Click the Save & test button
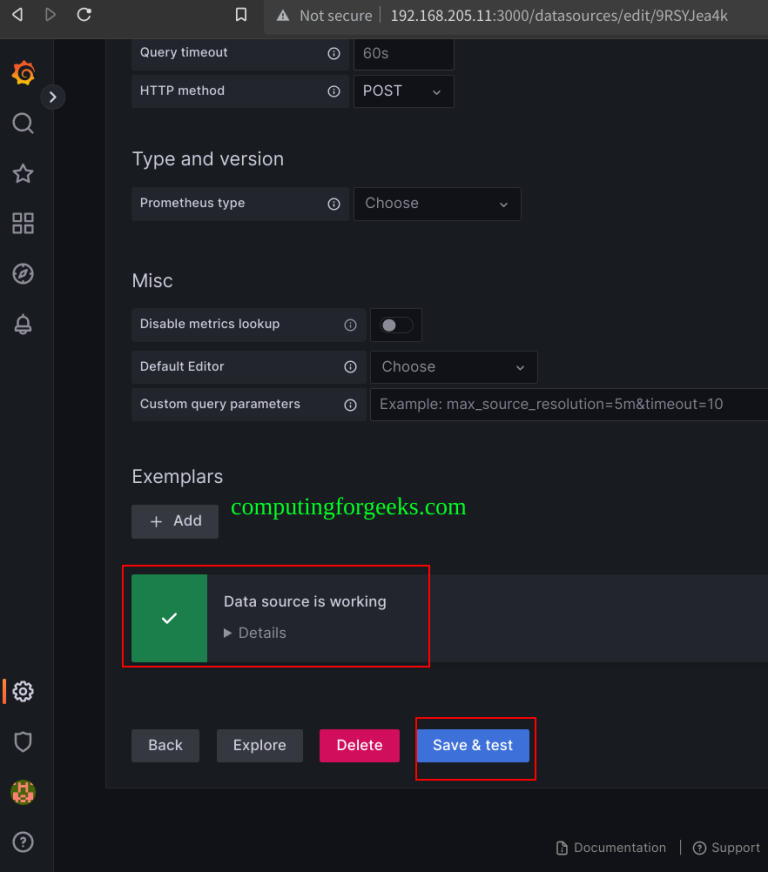The width and height of the screenshot is (768, 872). point(473,746)
